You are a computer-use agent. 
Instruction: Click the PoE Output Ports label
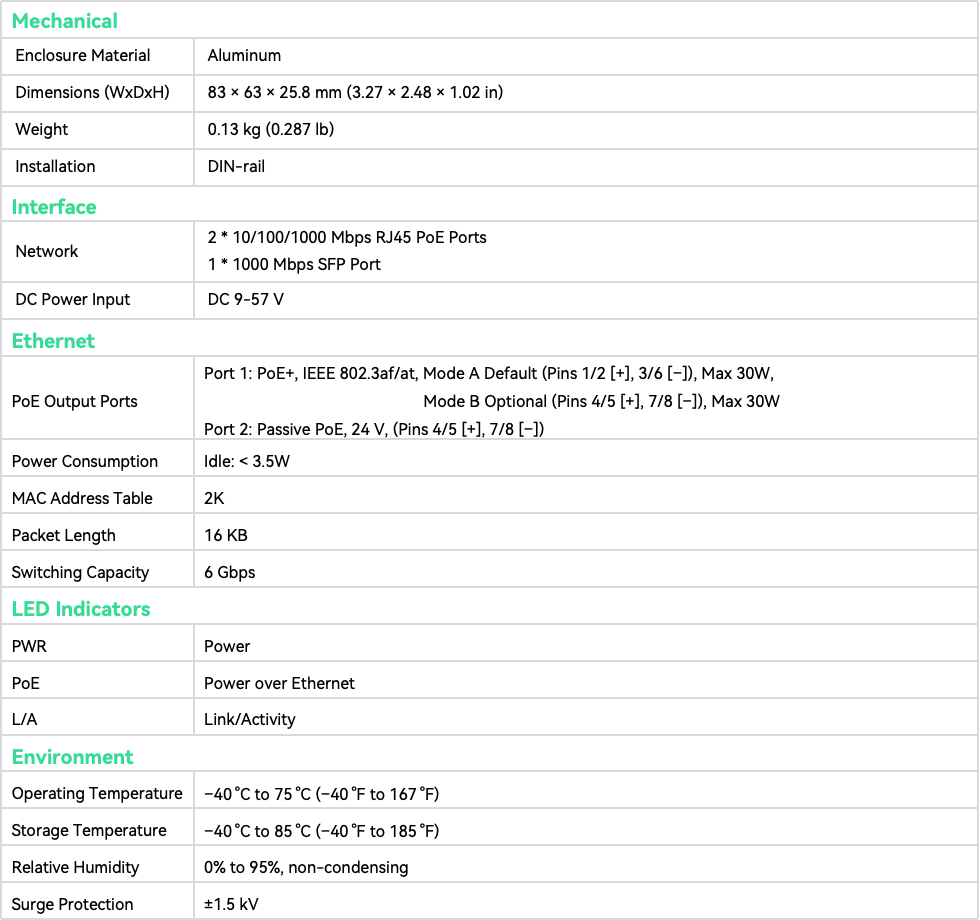point(75,401)
